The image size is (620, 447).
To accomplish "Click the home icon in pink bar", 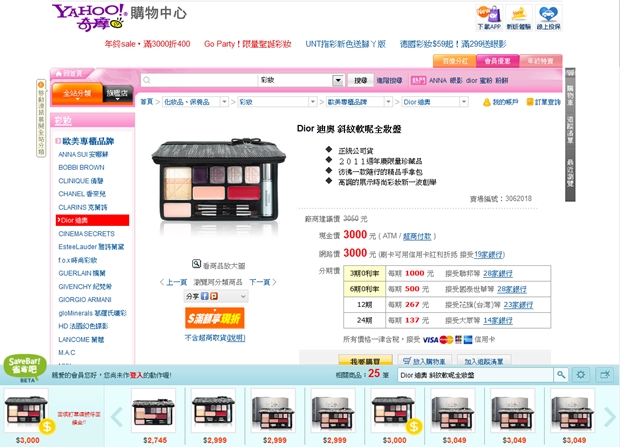I will pyautogui.click(x=59, y=74).
